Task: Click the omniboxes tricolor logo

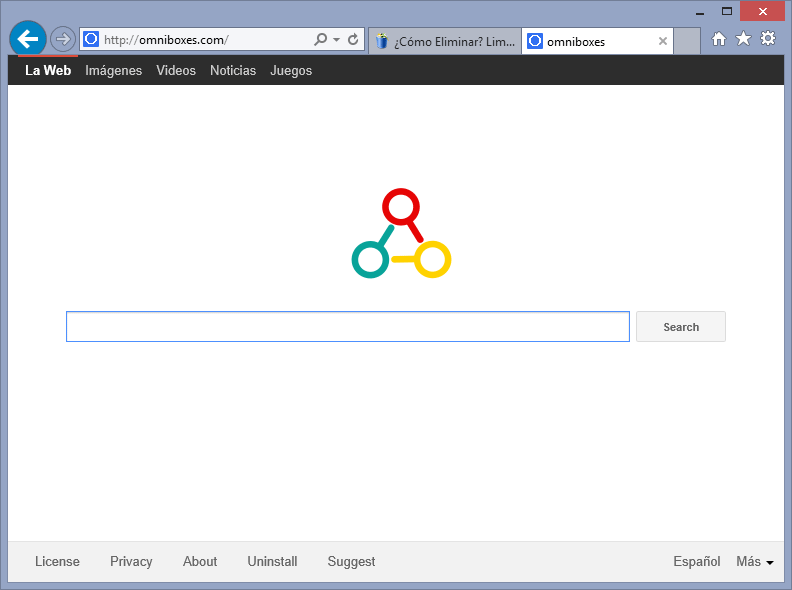Action: (x=401, y=233)
